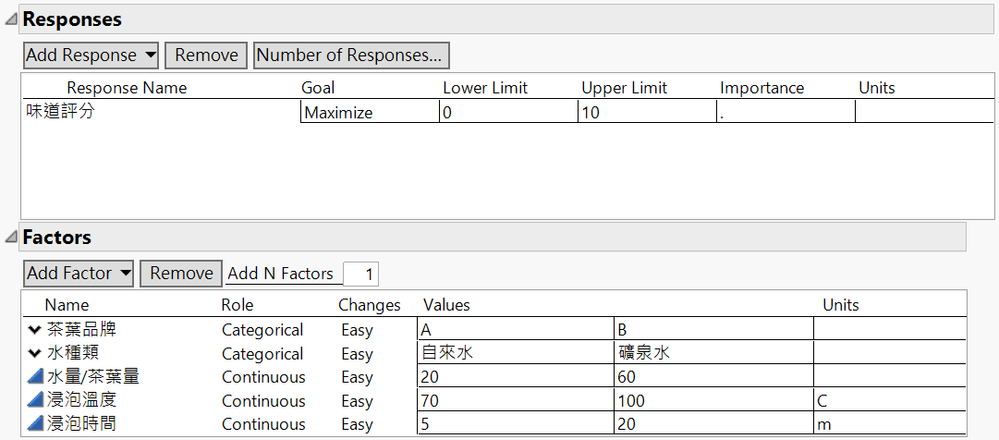Click the continuous icon beside 浸泡時間
This screenshot has width=999, height=440.
pos(35,424)
